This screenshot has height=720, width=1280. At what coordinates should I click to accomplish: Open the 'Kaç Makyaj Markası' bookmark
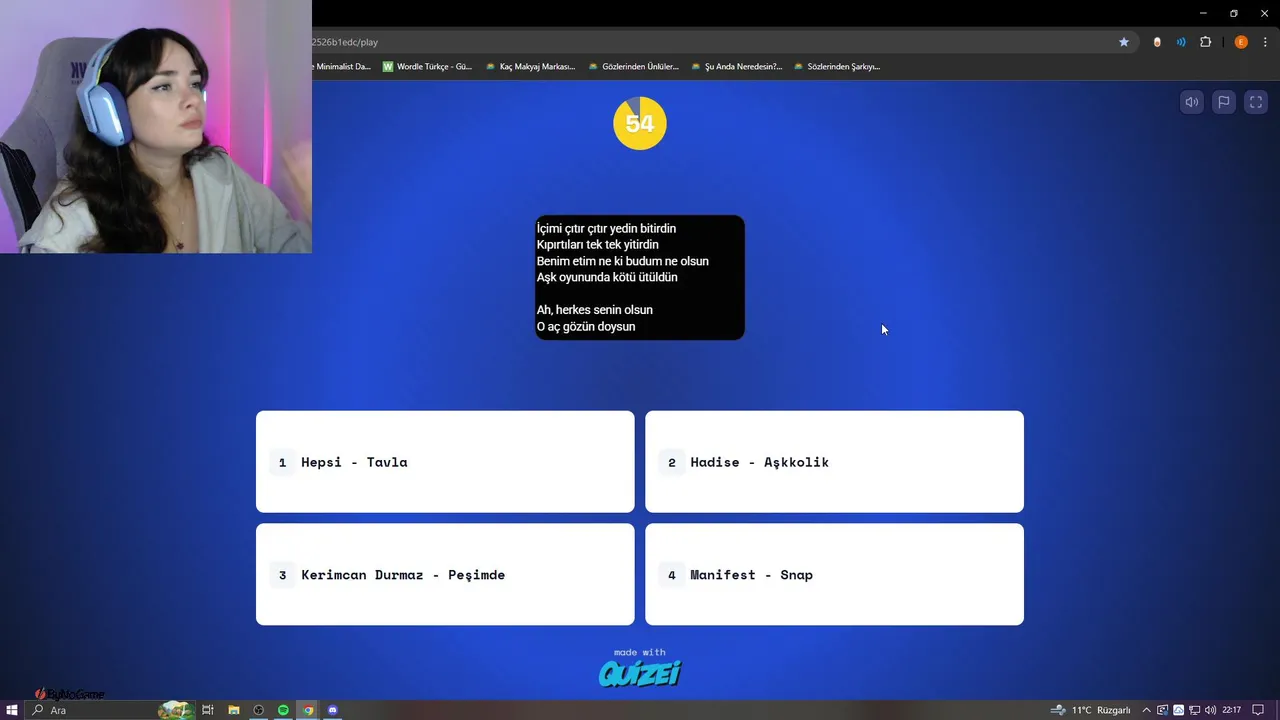(530, 67)
